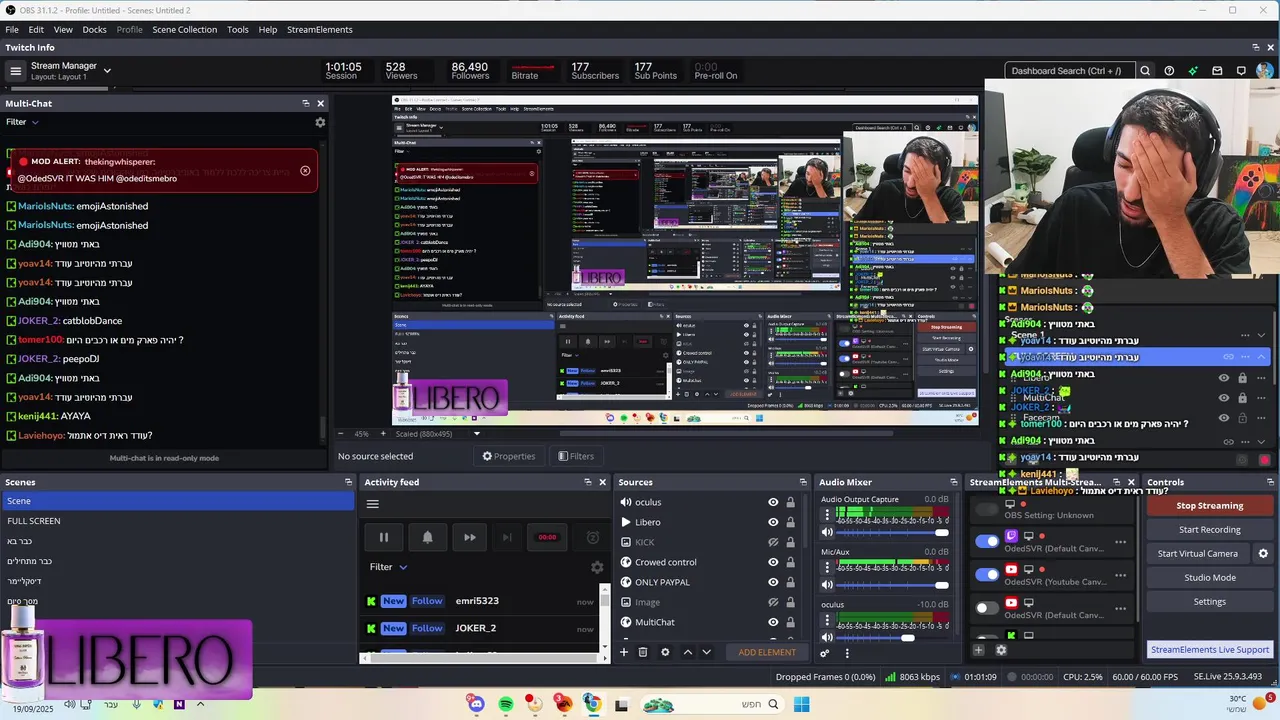Open the Multi-Chat settings gear
The width and height of the screenshot is (1280, 720).
320,122
